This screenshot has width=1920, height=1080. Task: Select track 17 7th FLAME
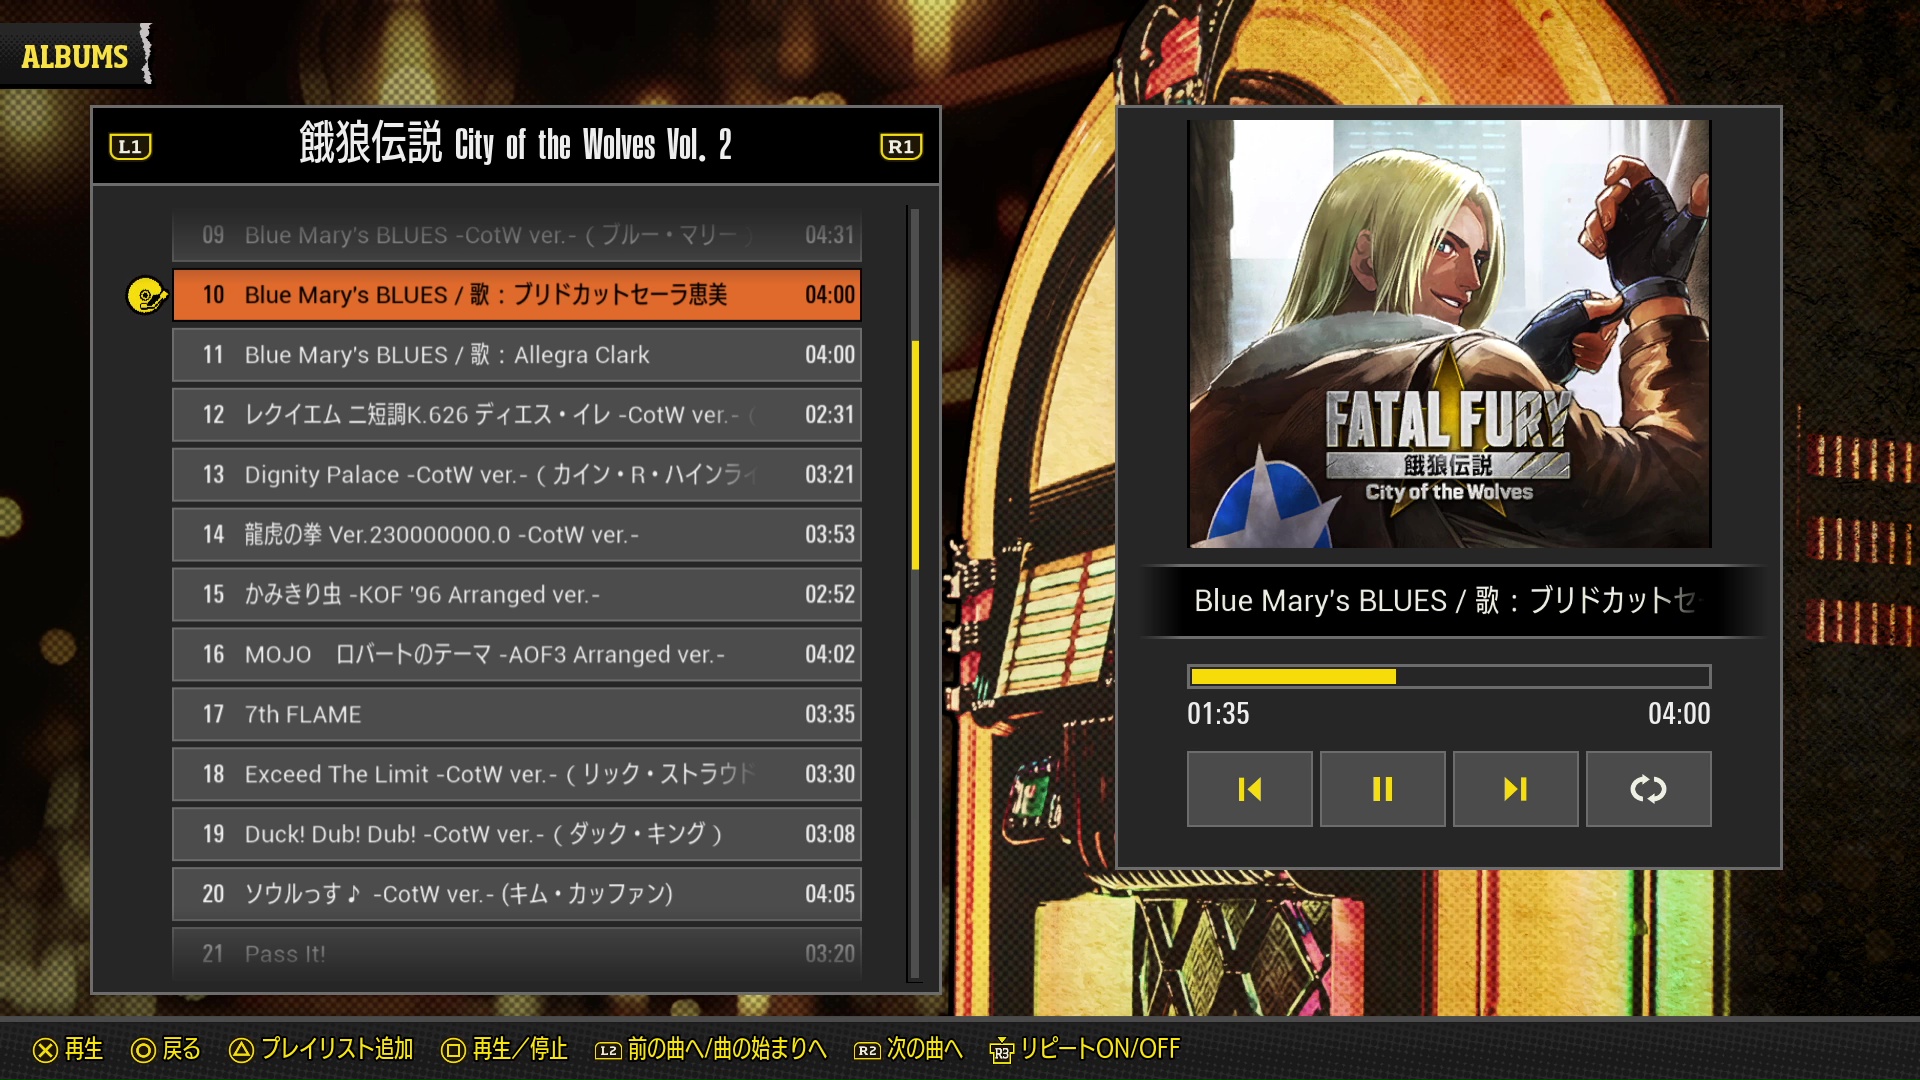(x=517, y=715)
